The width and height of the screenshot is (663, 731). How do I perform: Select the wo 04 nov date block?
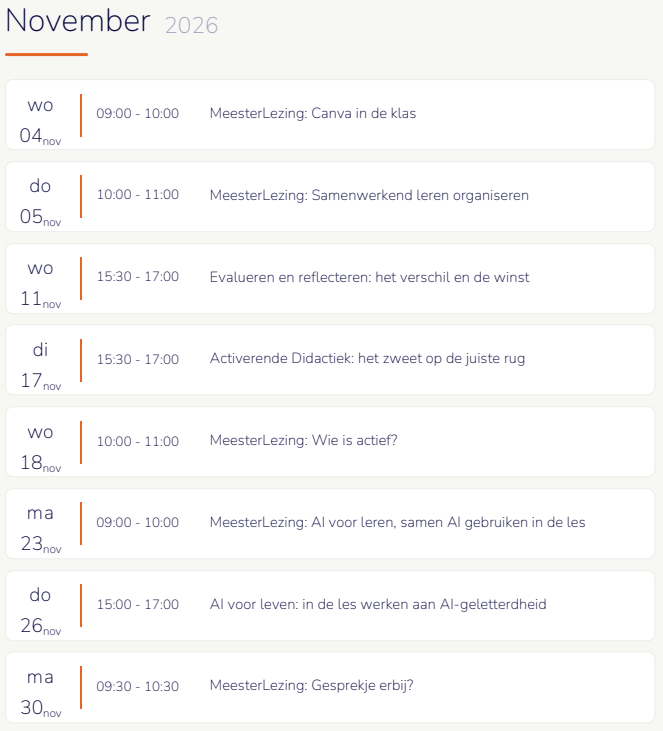click(x=40, y=120)
